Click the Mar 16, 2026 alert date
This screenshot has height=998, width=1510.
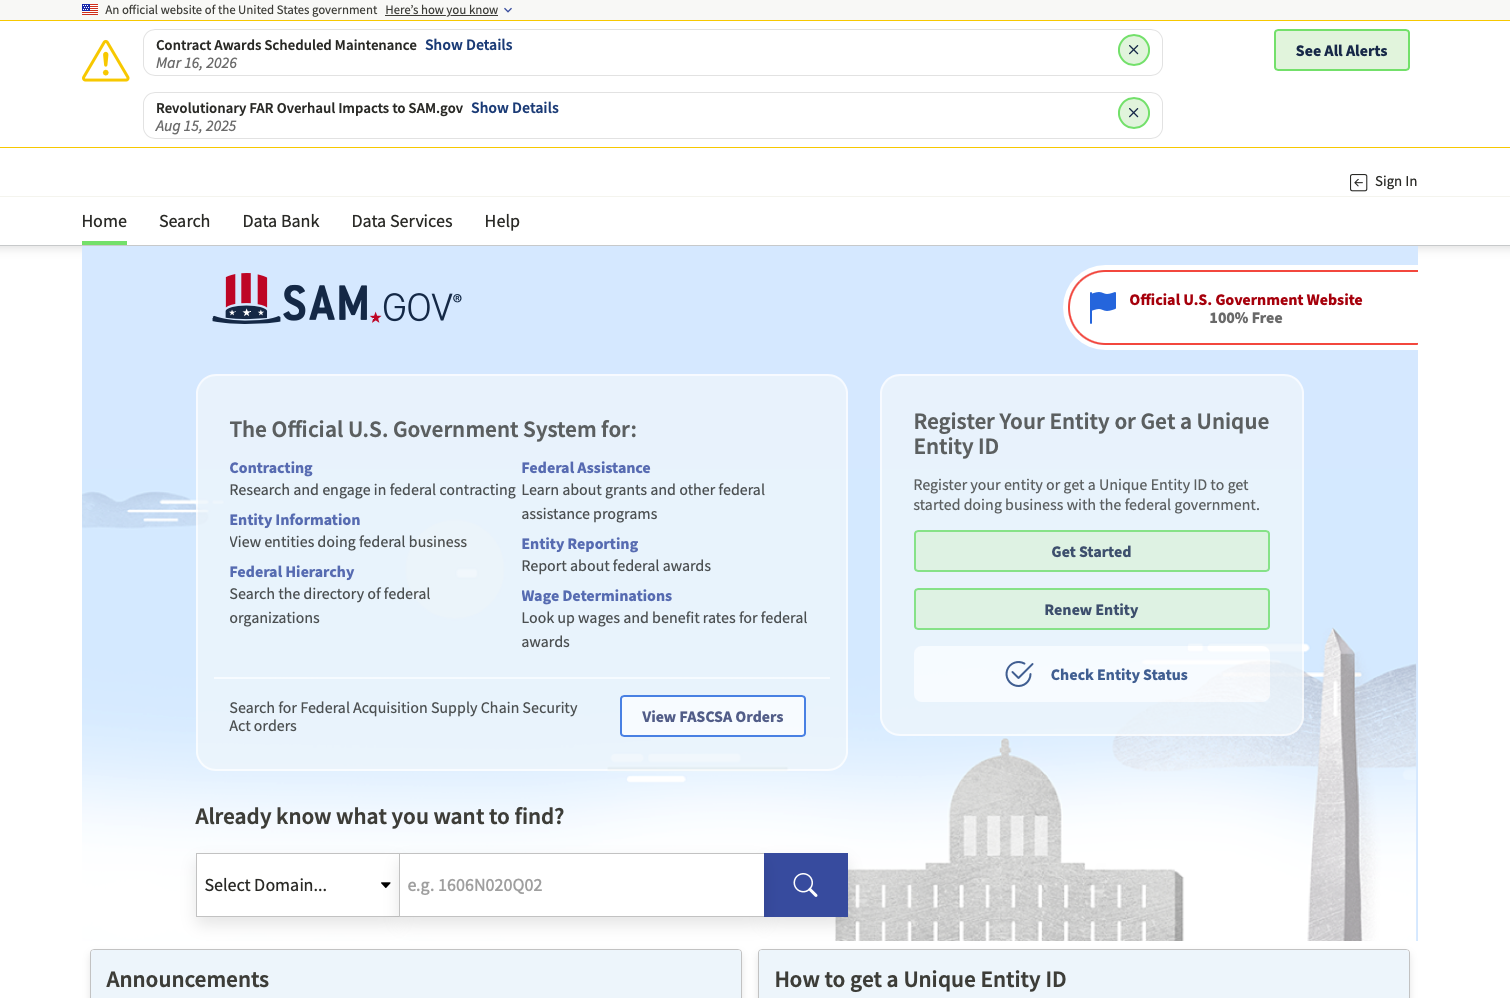[196, 63]
